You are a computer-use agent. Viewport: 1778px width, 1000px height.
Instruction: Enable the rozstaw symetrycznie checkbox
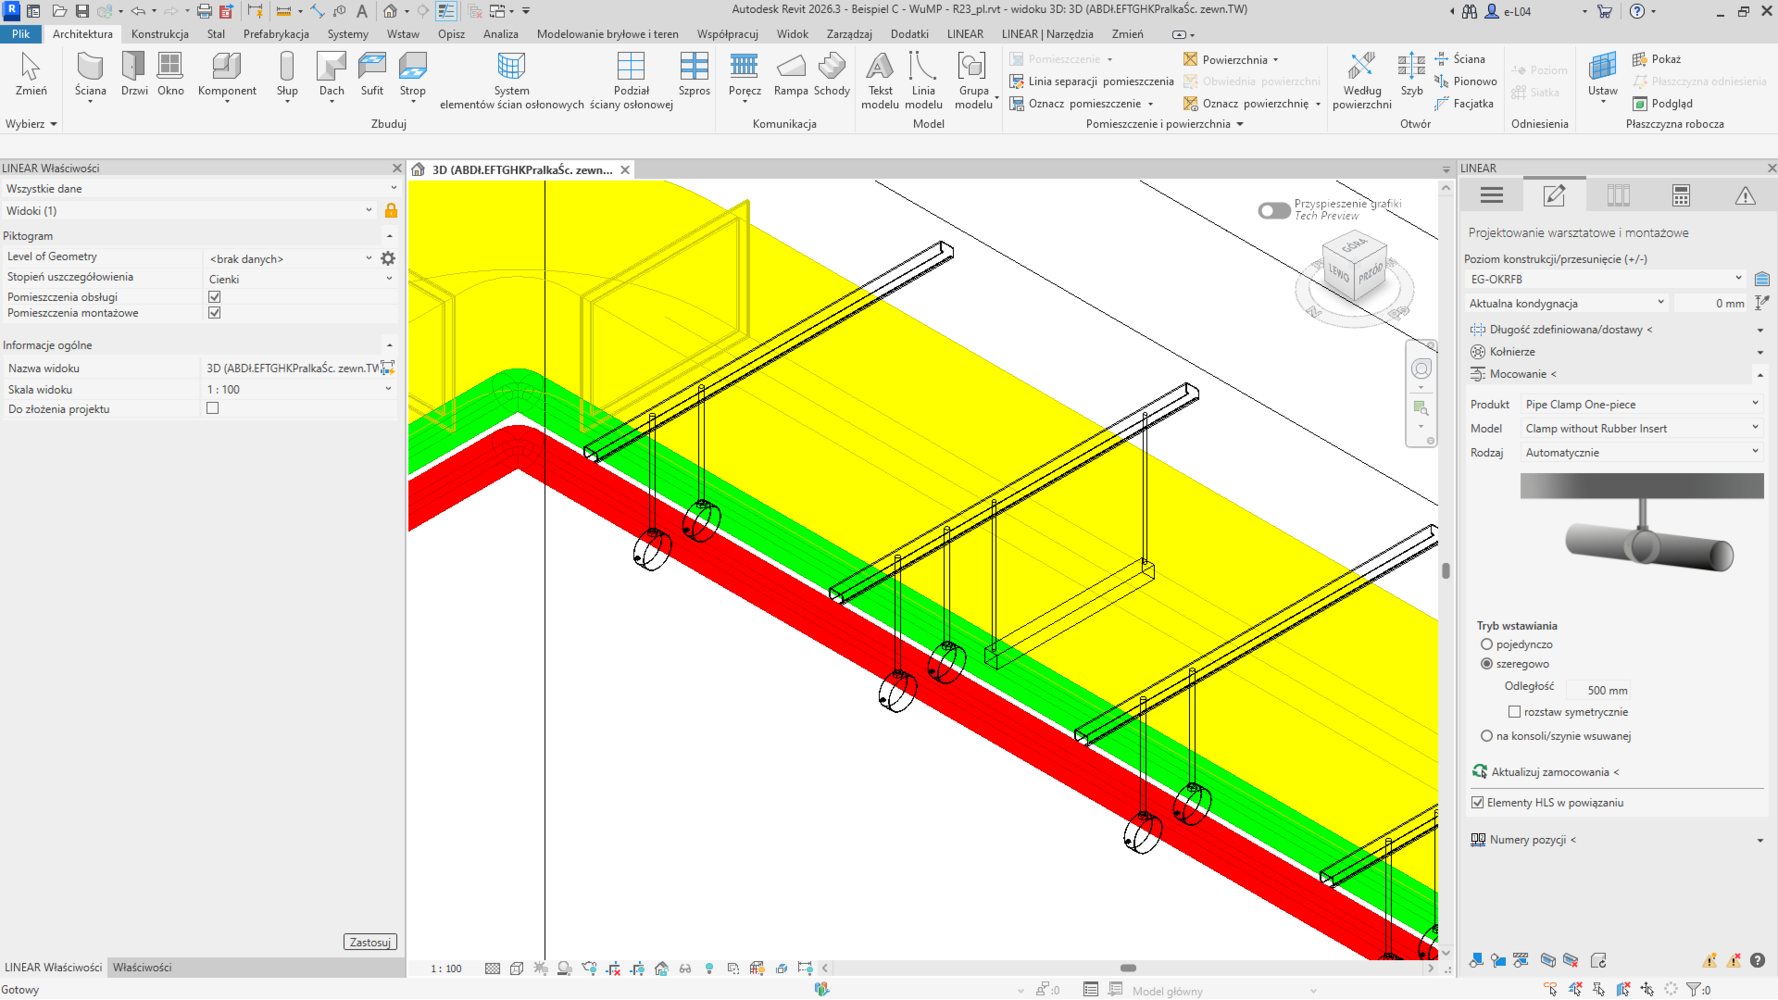(1514, 712)
